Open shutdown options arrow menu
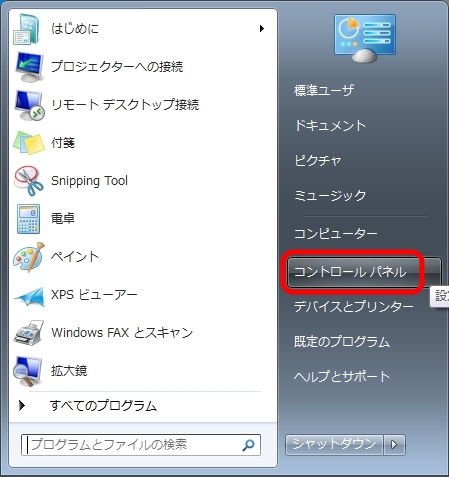 click(395, 445)
